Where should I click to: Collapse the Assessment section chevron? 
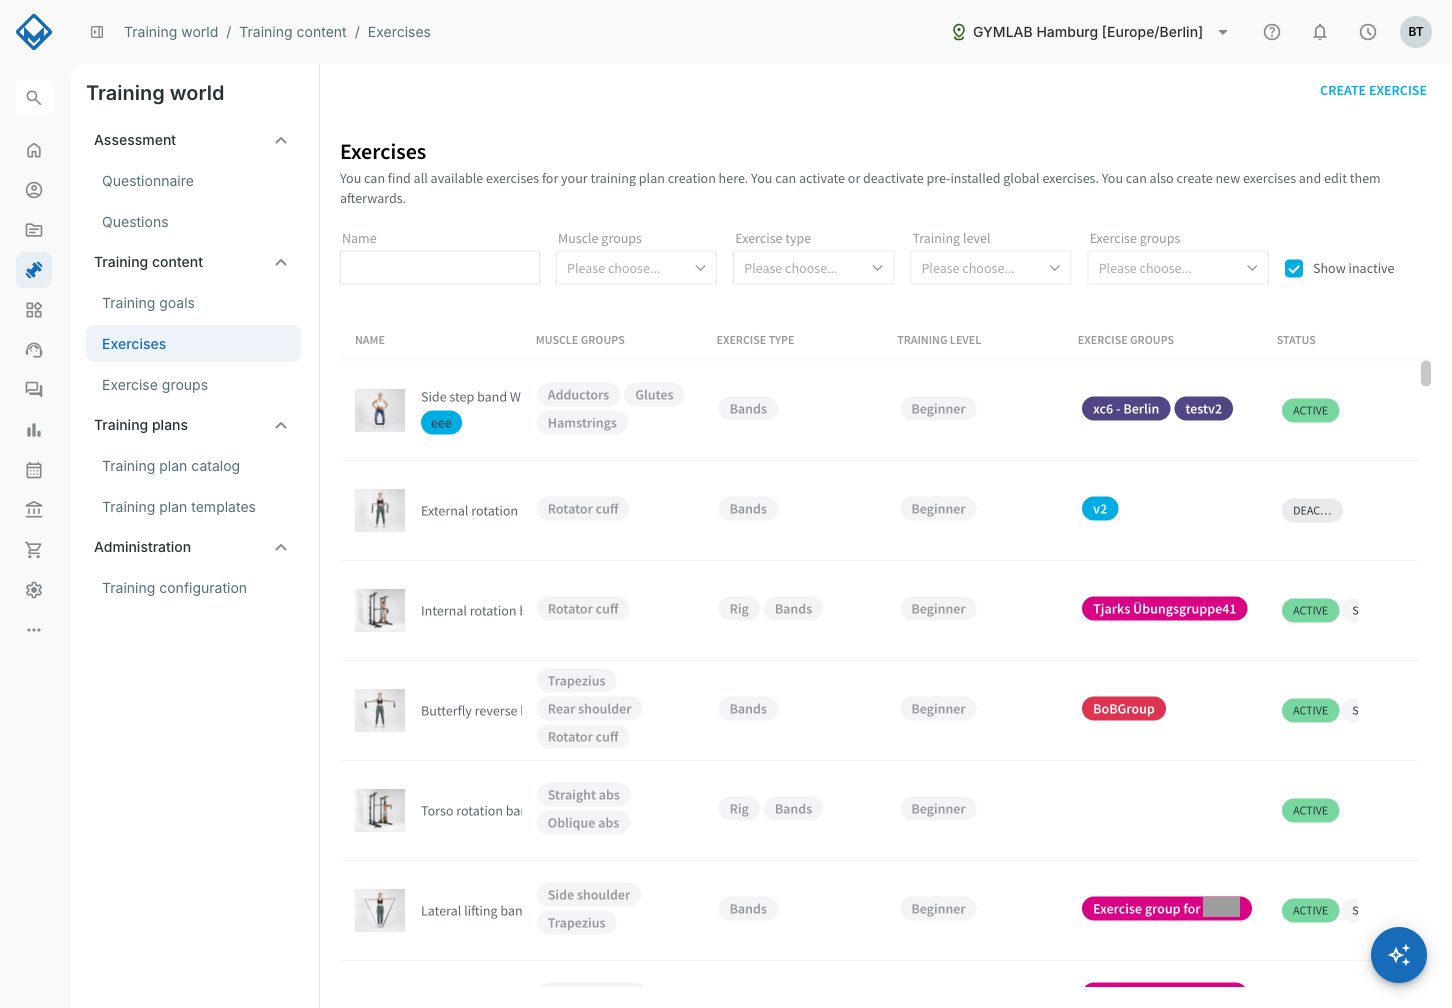pos(281,141)
